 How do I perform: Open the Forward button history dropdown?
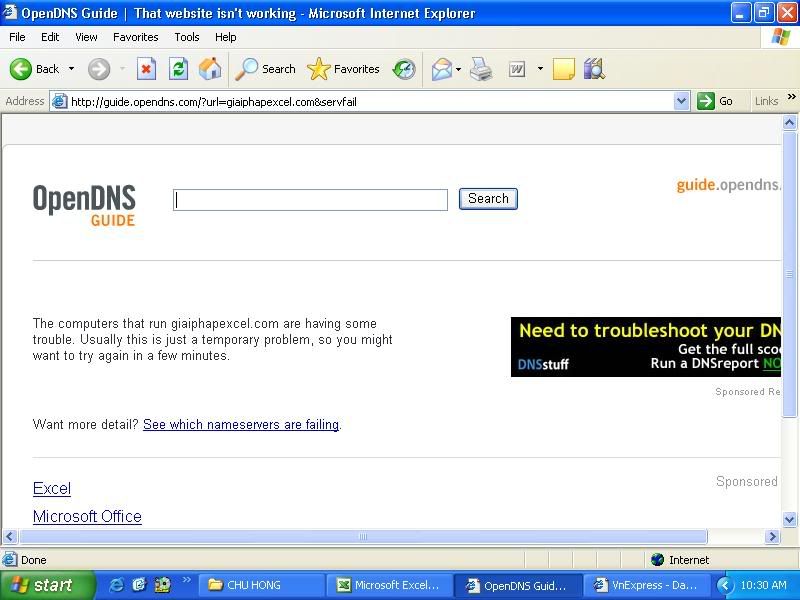(122, 69)
